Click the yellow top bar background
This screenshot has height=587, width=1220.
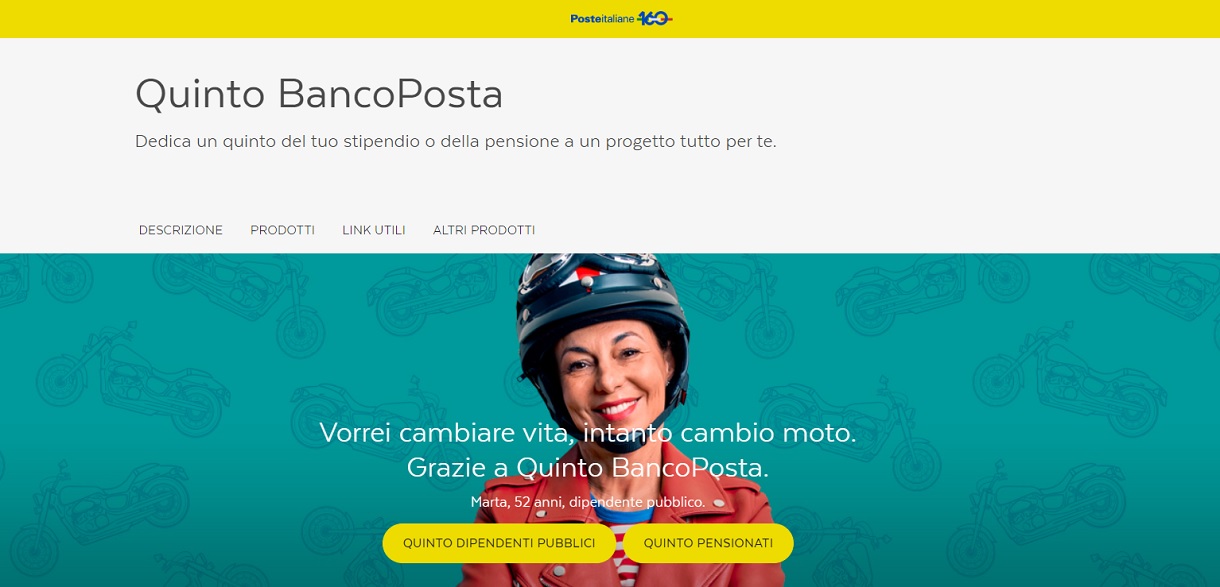[300, 18]
